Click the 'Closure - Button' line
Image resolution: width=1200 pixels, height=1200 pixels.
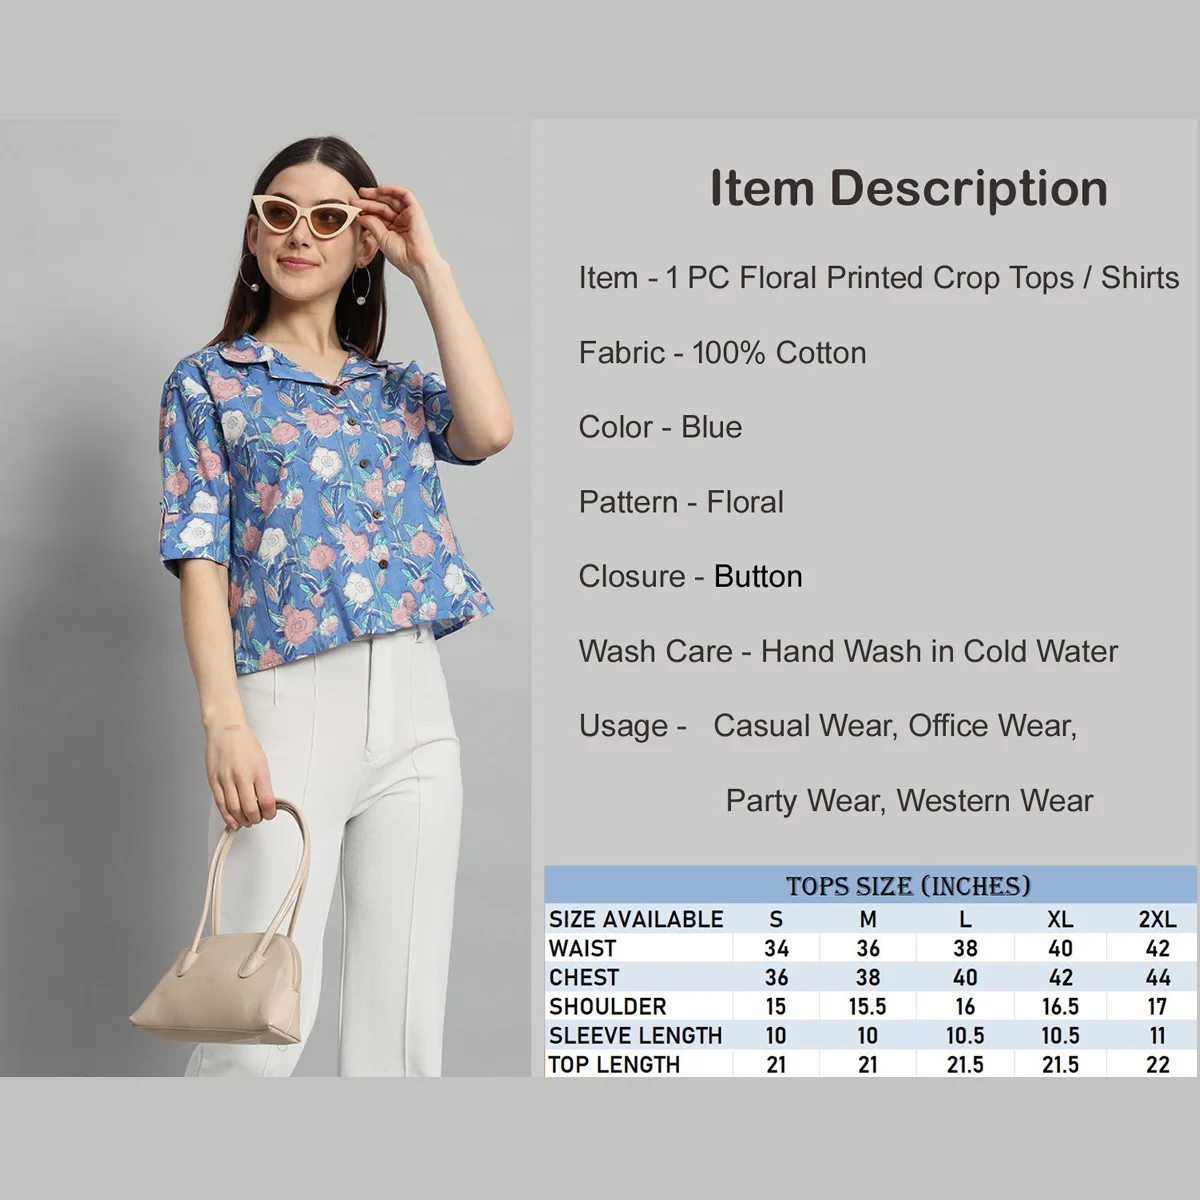point(690,576)
